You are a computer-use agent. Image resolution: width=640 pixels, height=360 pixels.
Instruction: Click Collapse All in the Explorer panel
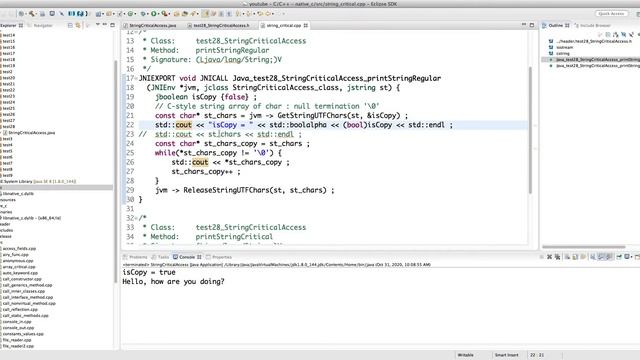pos(70,25)
